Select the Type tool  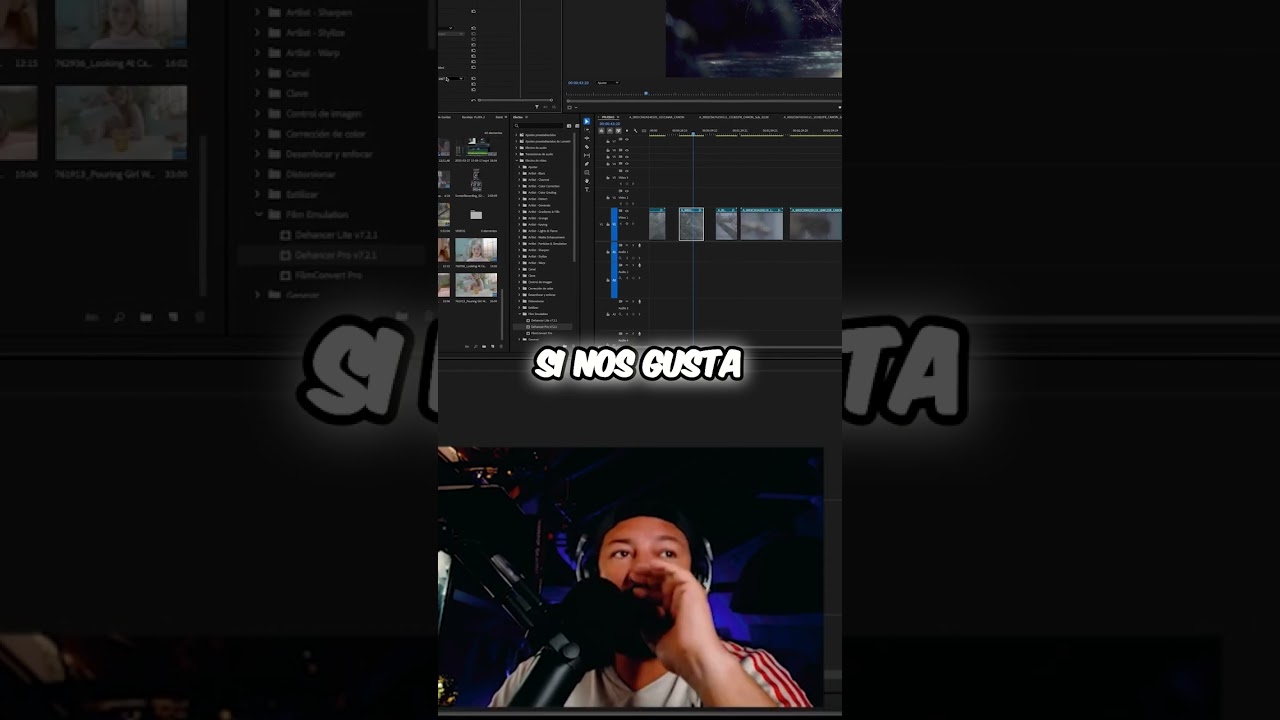587,189
